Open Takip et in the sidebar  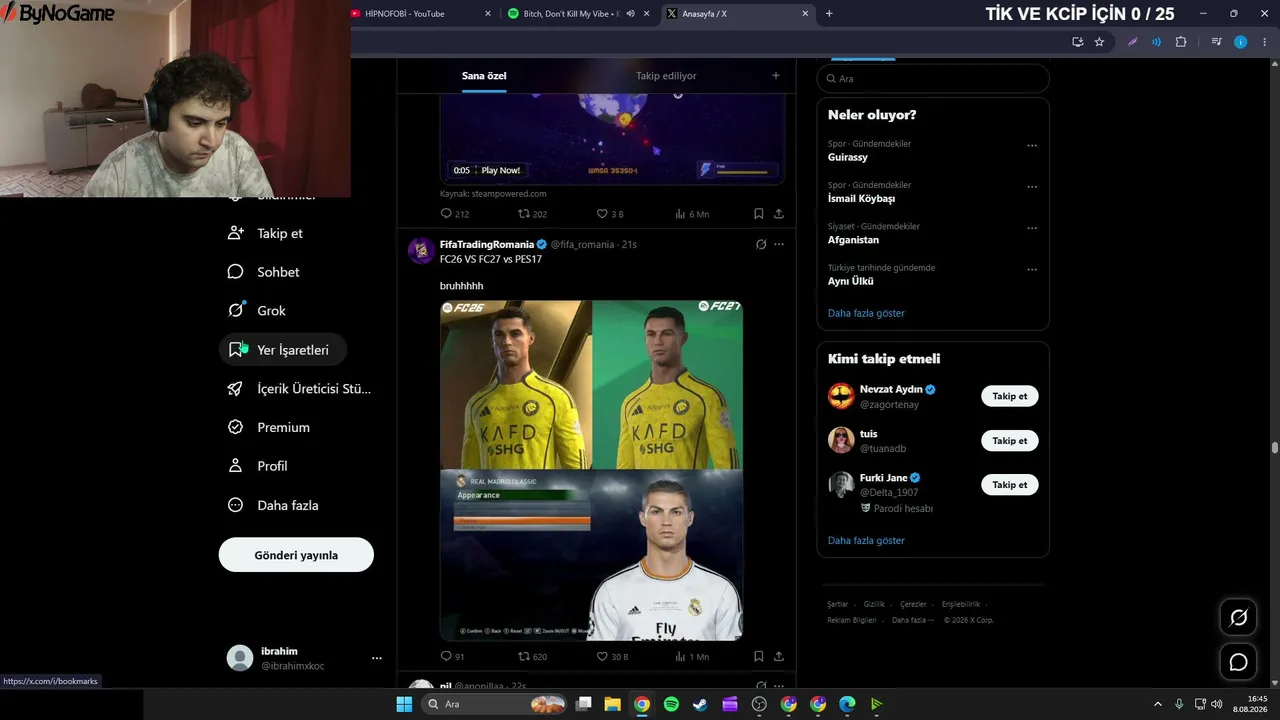click(265, 233)
